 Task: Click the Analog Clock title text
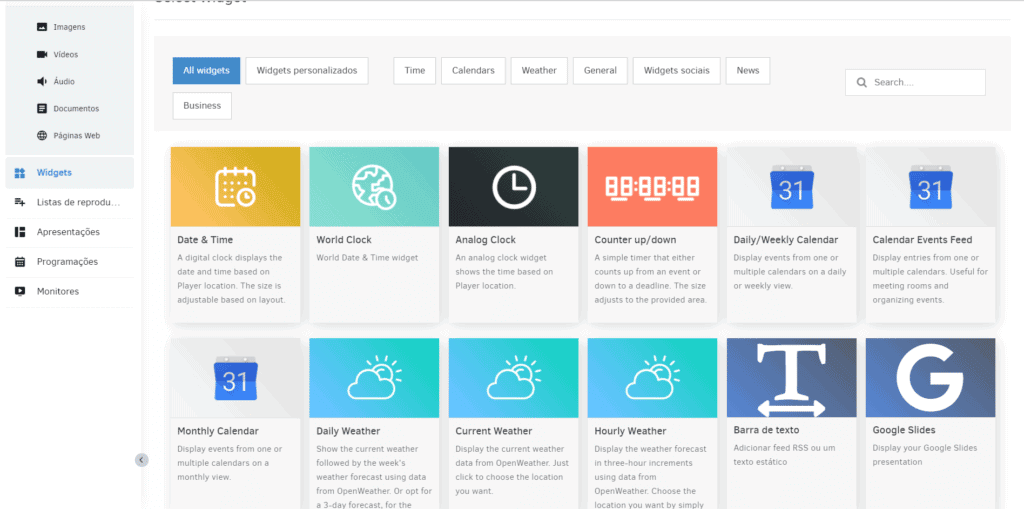point(486,240)
